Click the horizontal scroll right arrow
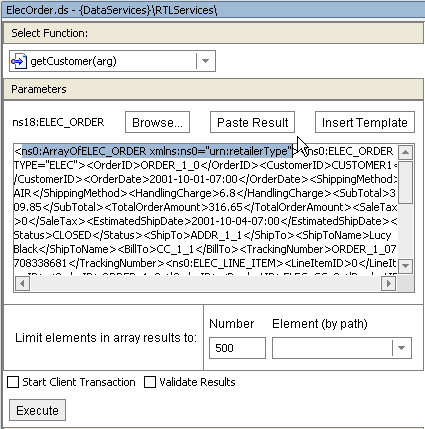Viewport: 425px width, 429px height. coord(389,284)
